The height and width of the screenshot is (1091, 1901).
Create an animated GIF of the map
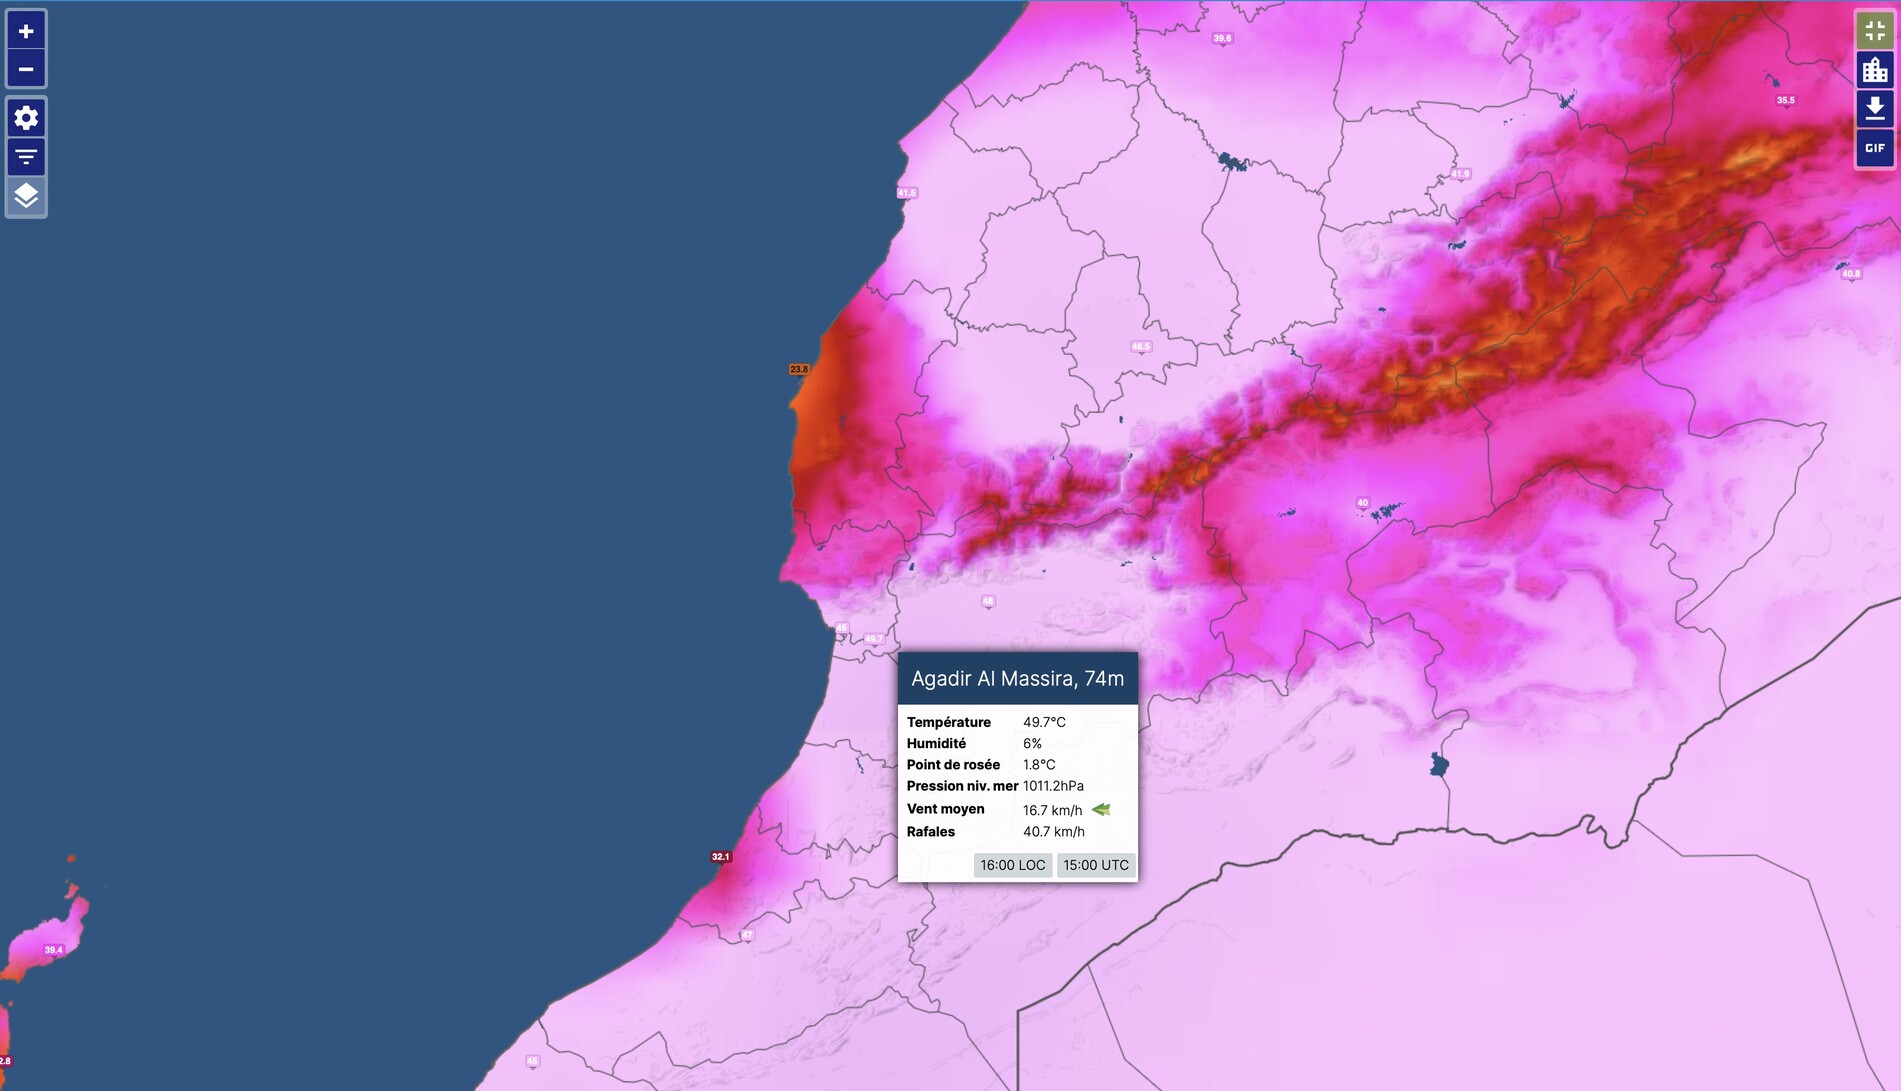click(1874, 148)
